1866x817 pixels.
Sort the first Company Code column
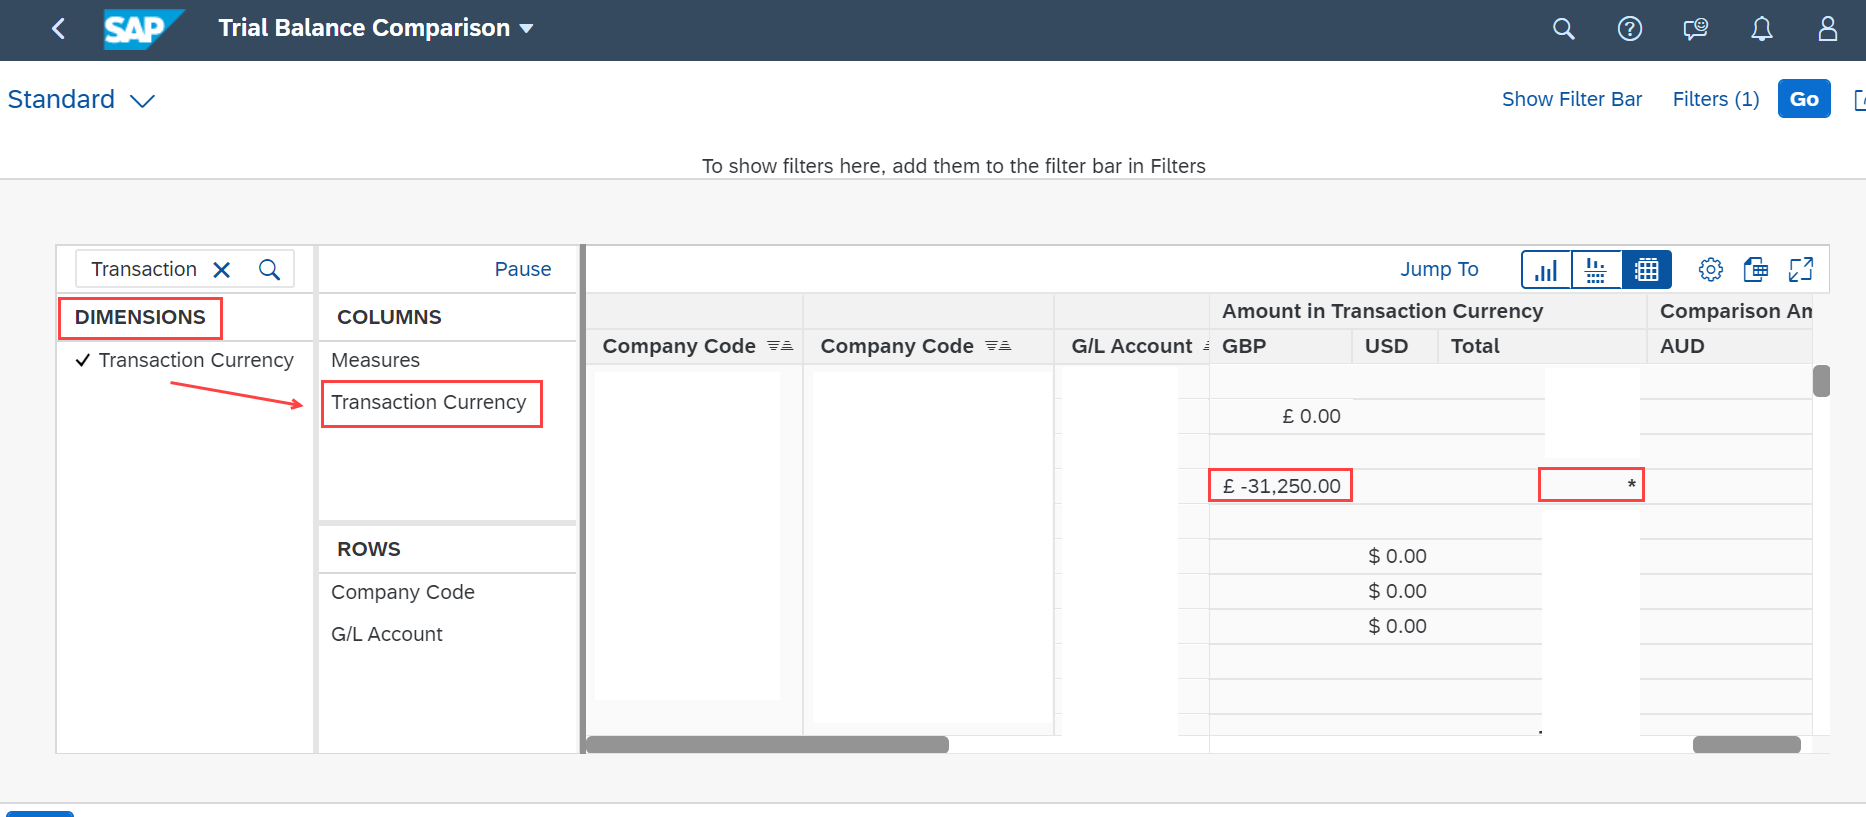(x=780, y=346)
